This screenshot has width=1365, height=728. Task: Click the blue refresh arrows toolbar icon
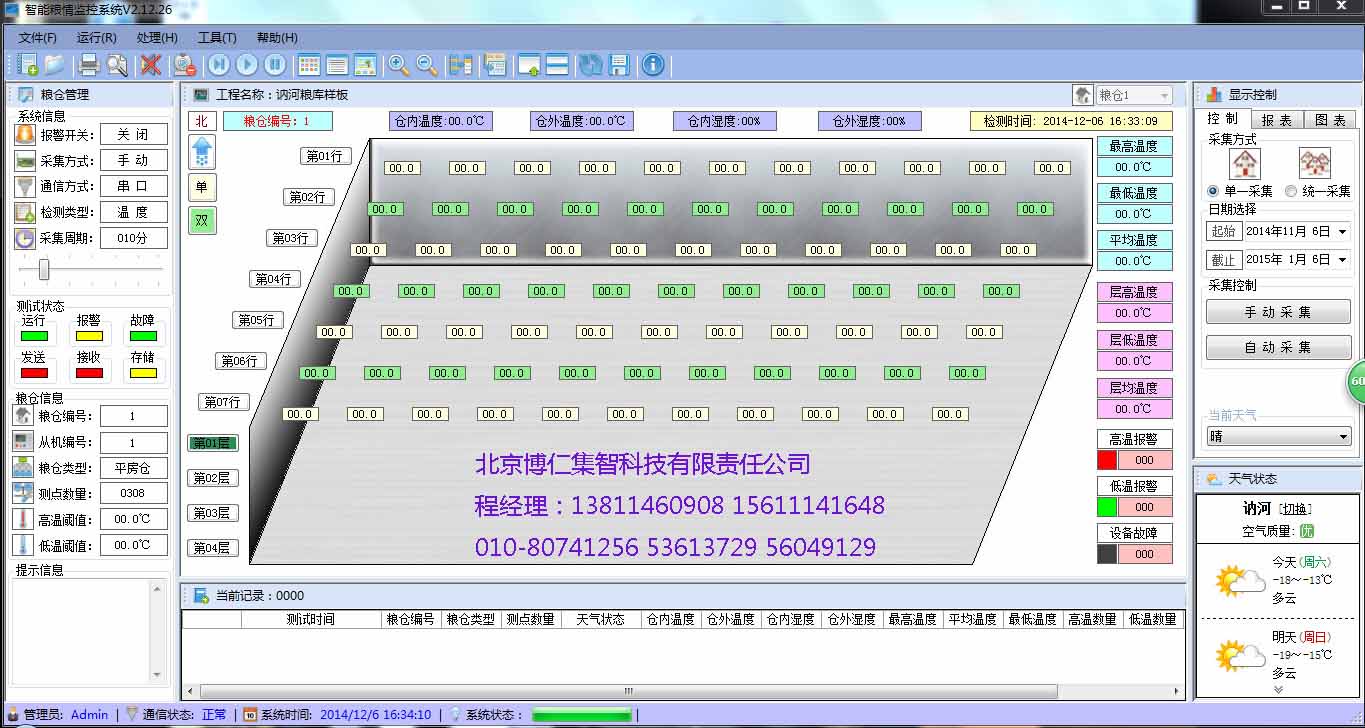(x=591, y=65)
